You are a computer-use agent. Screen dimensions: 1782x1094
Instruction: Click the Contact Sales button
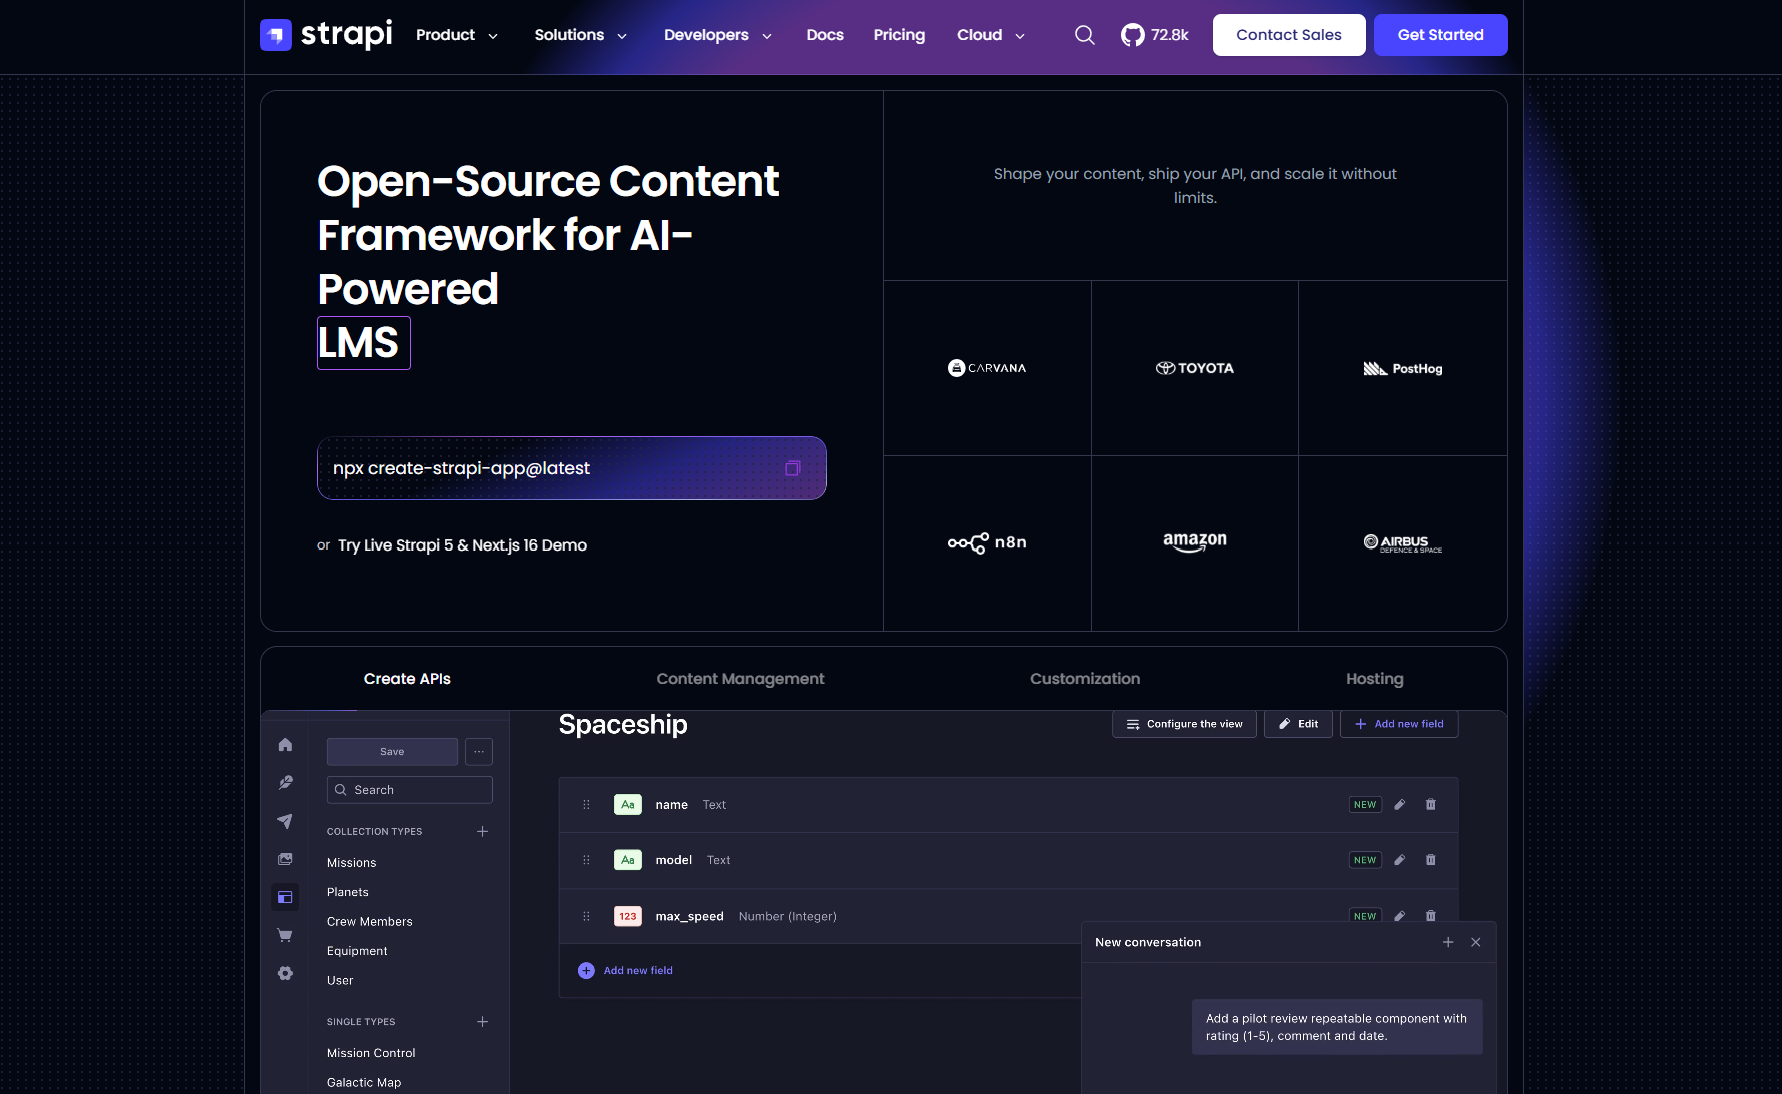tap(1289, 35)
